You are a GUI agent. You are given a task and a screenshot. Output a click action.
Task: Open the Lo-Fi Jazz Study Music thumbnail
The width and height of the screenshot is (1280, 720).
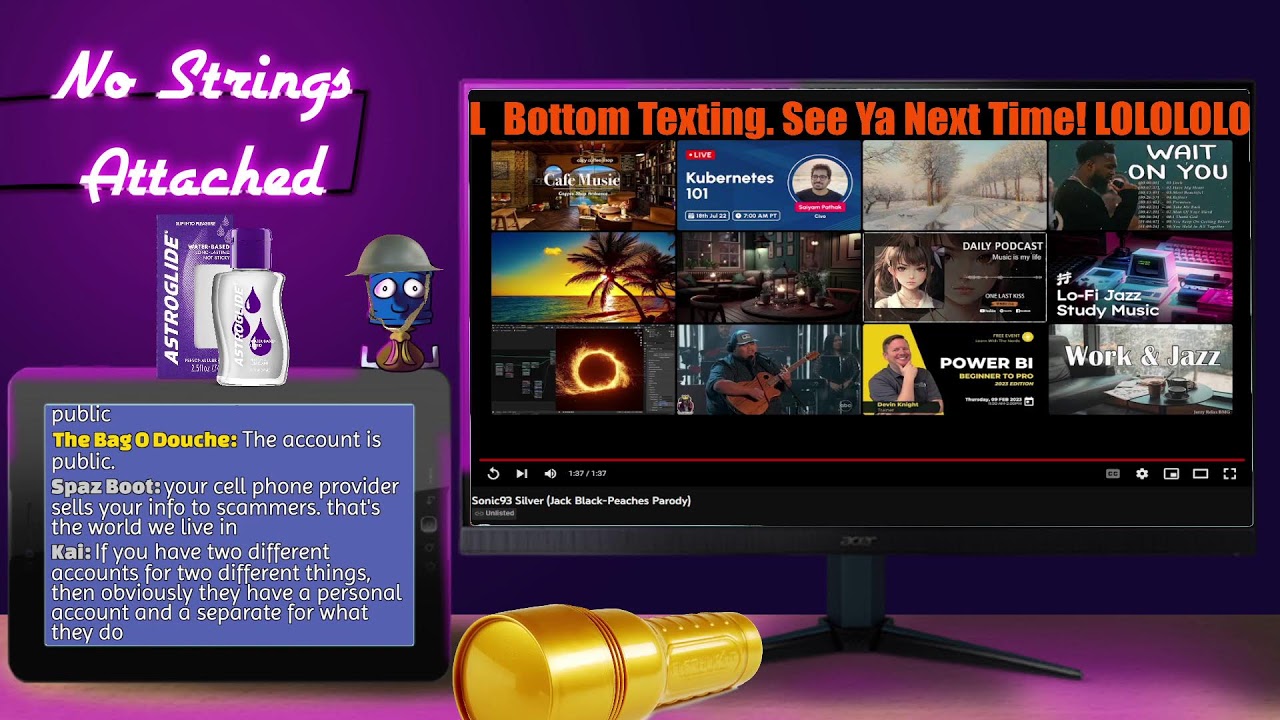tap(1140, 277)
